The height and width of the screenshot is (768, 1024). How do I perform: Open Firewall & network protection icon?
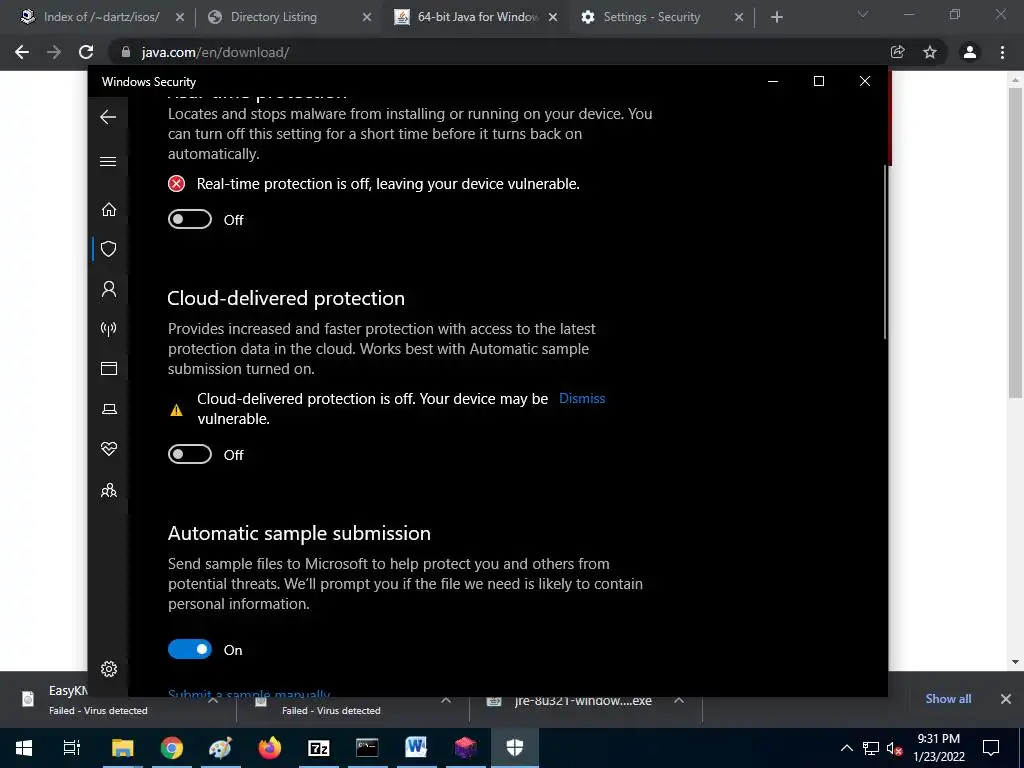108,328
